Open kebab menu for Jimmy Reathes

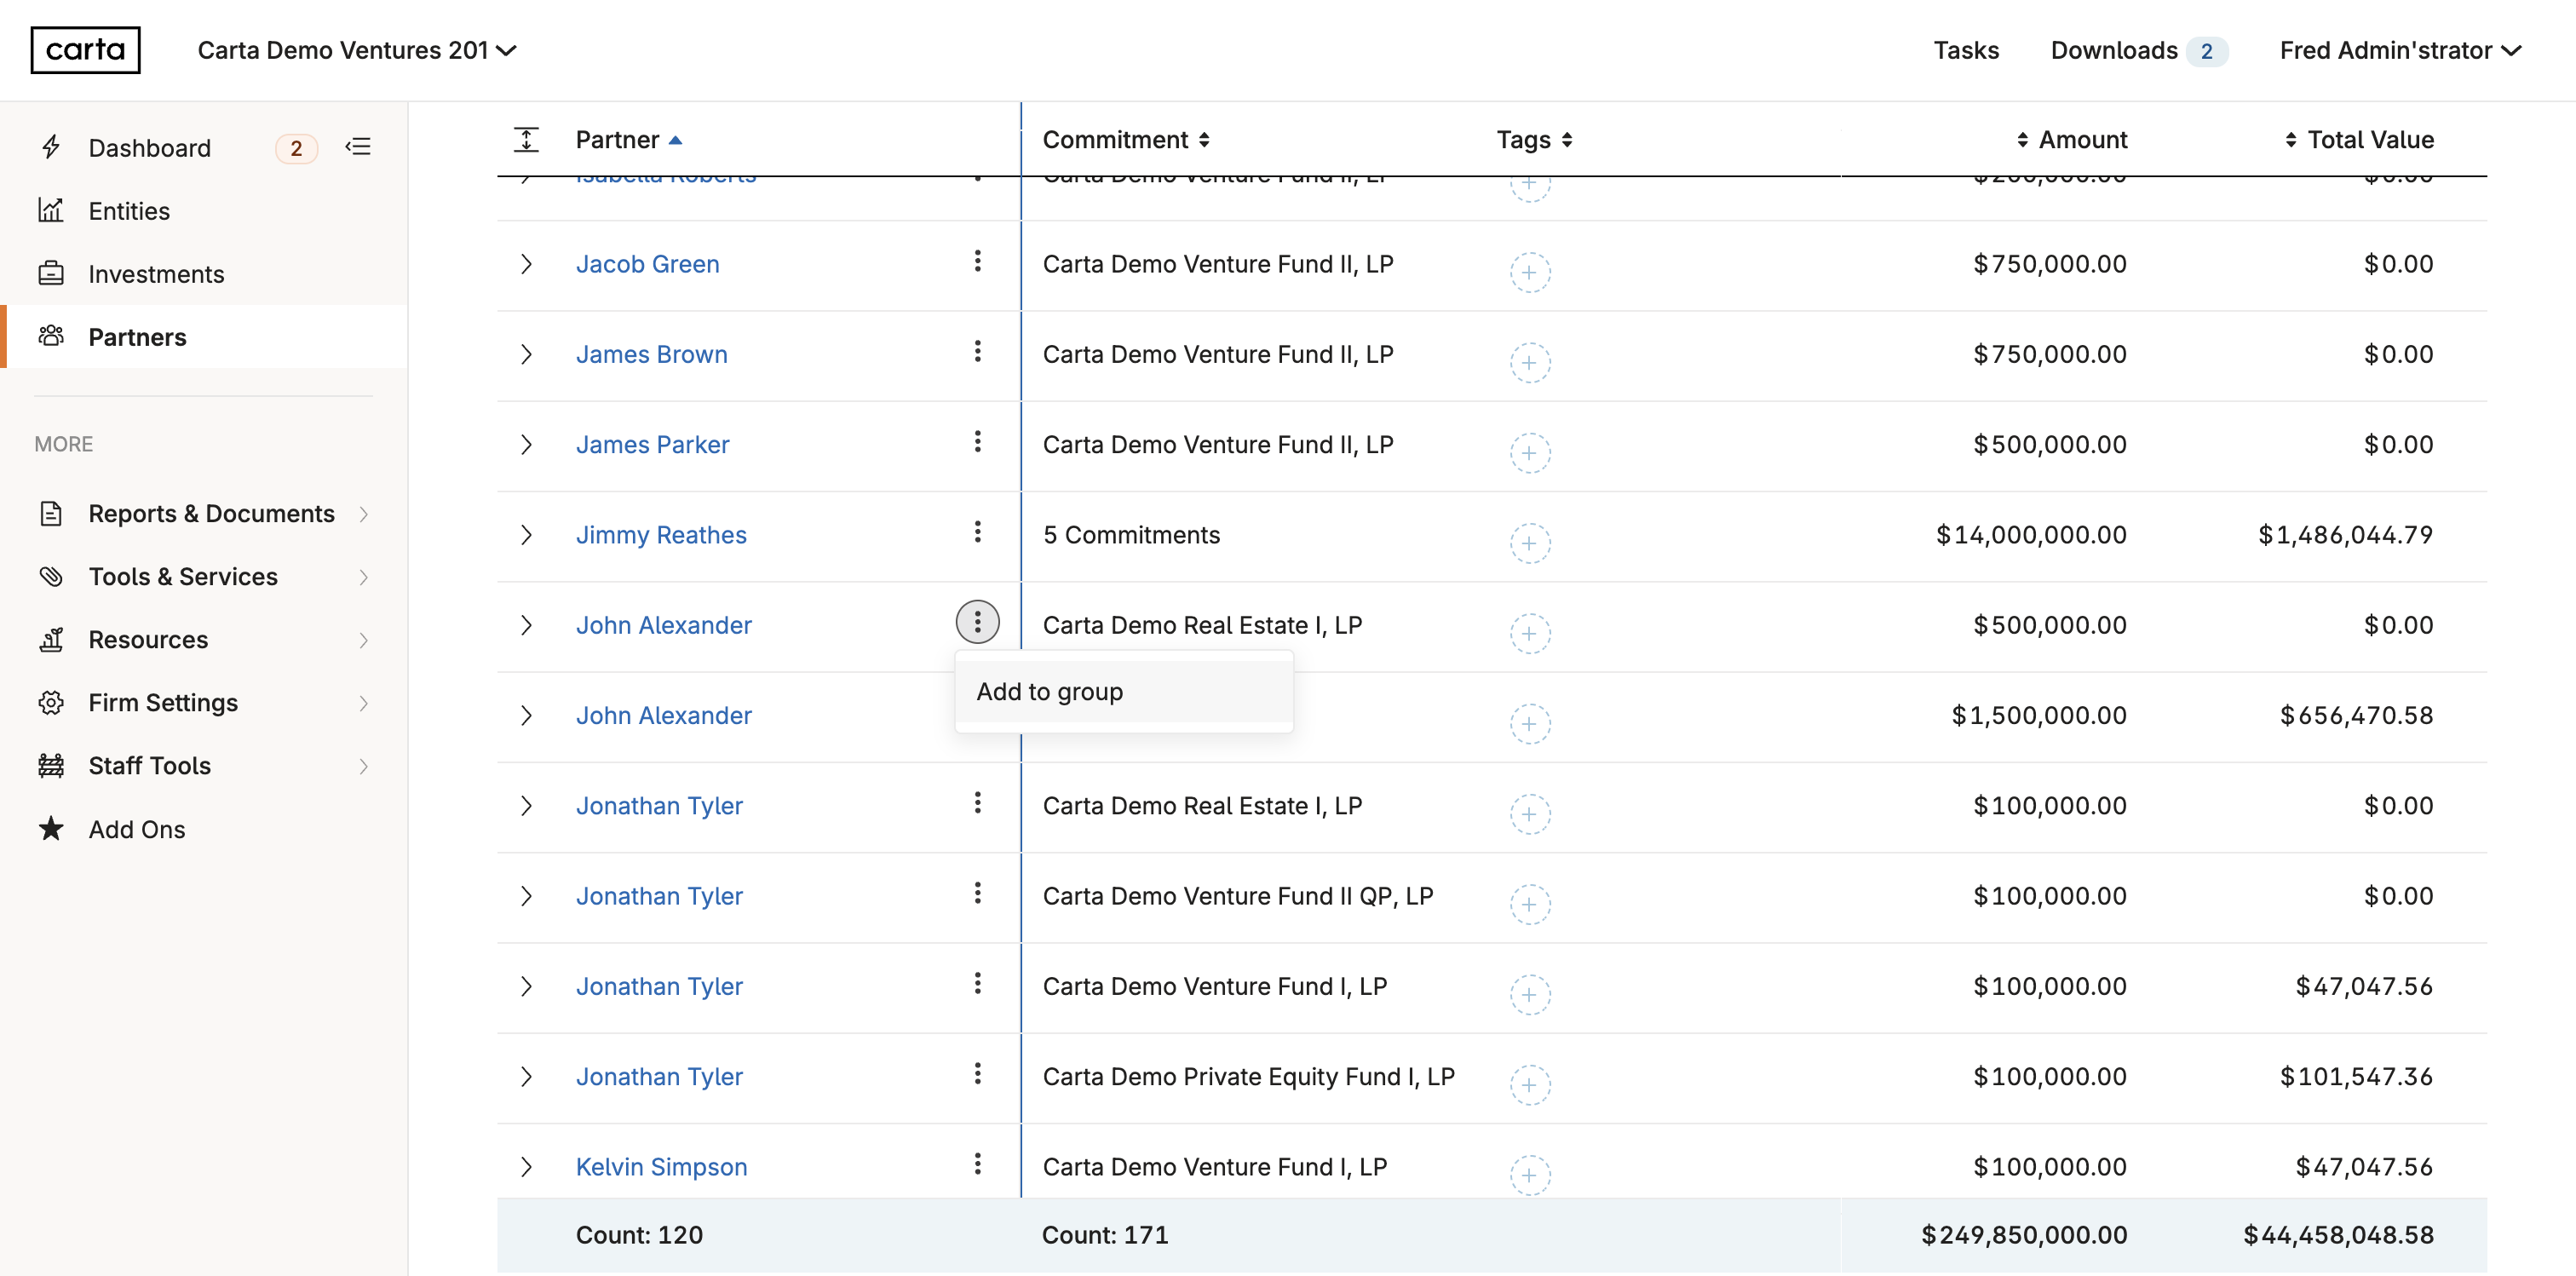coord(977,532)
